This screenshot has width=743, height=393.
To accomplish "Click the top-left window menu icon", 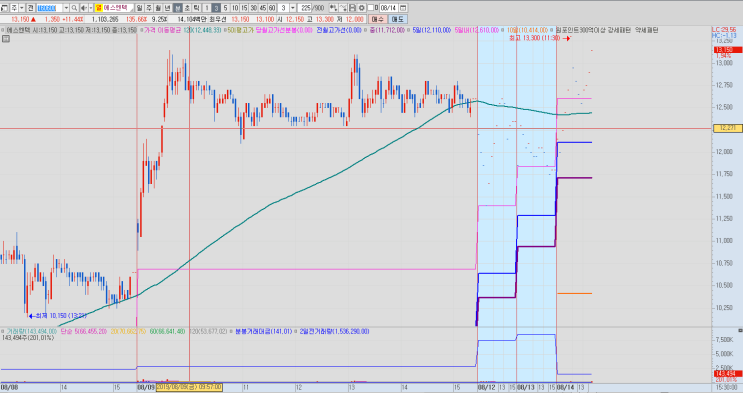I will coord(4,8).
